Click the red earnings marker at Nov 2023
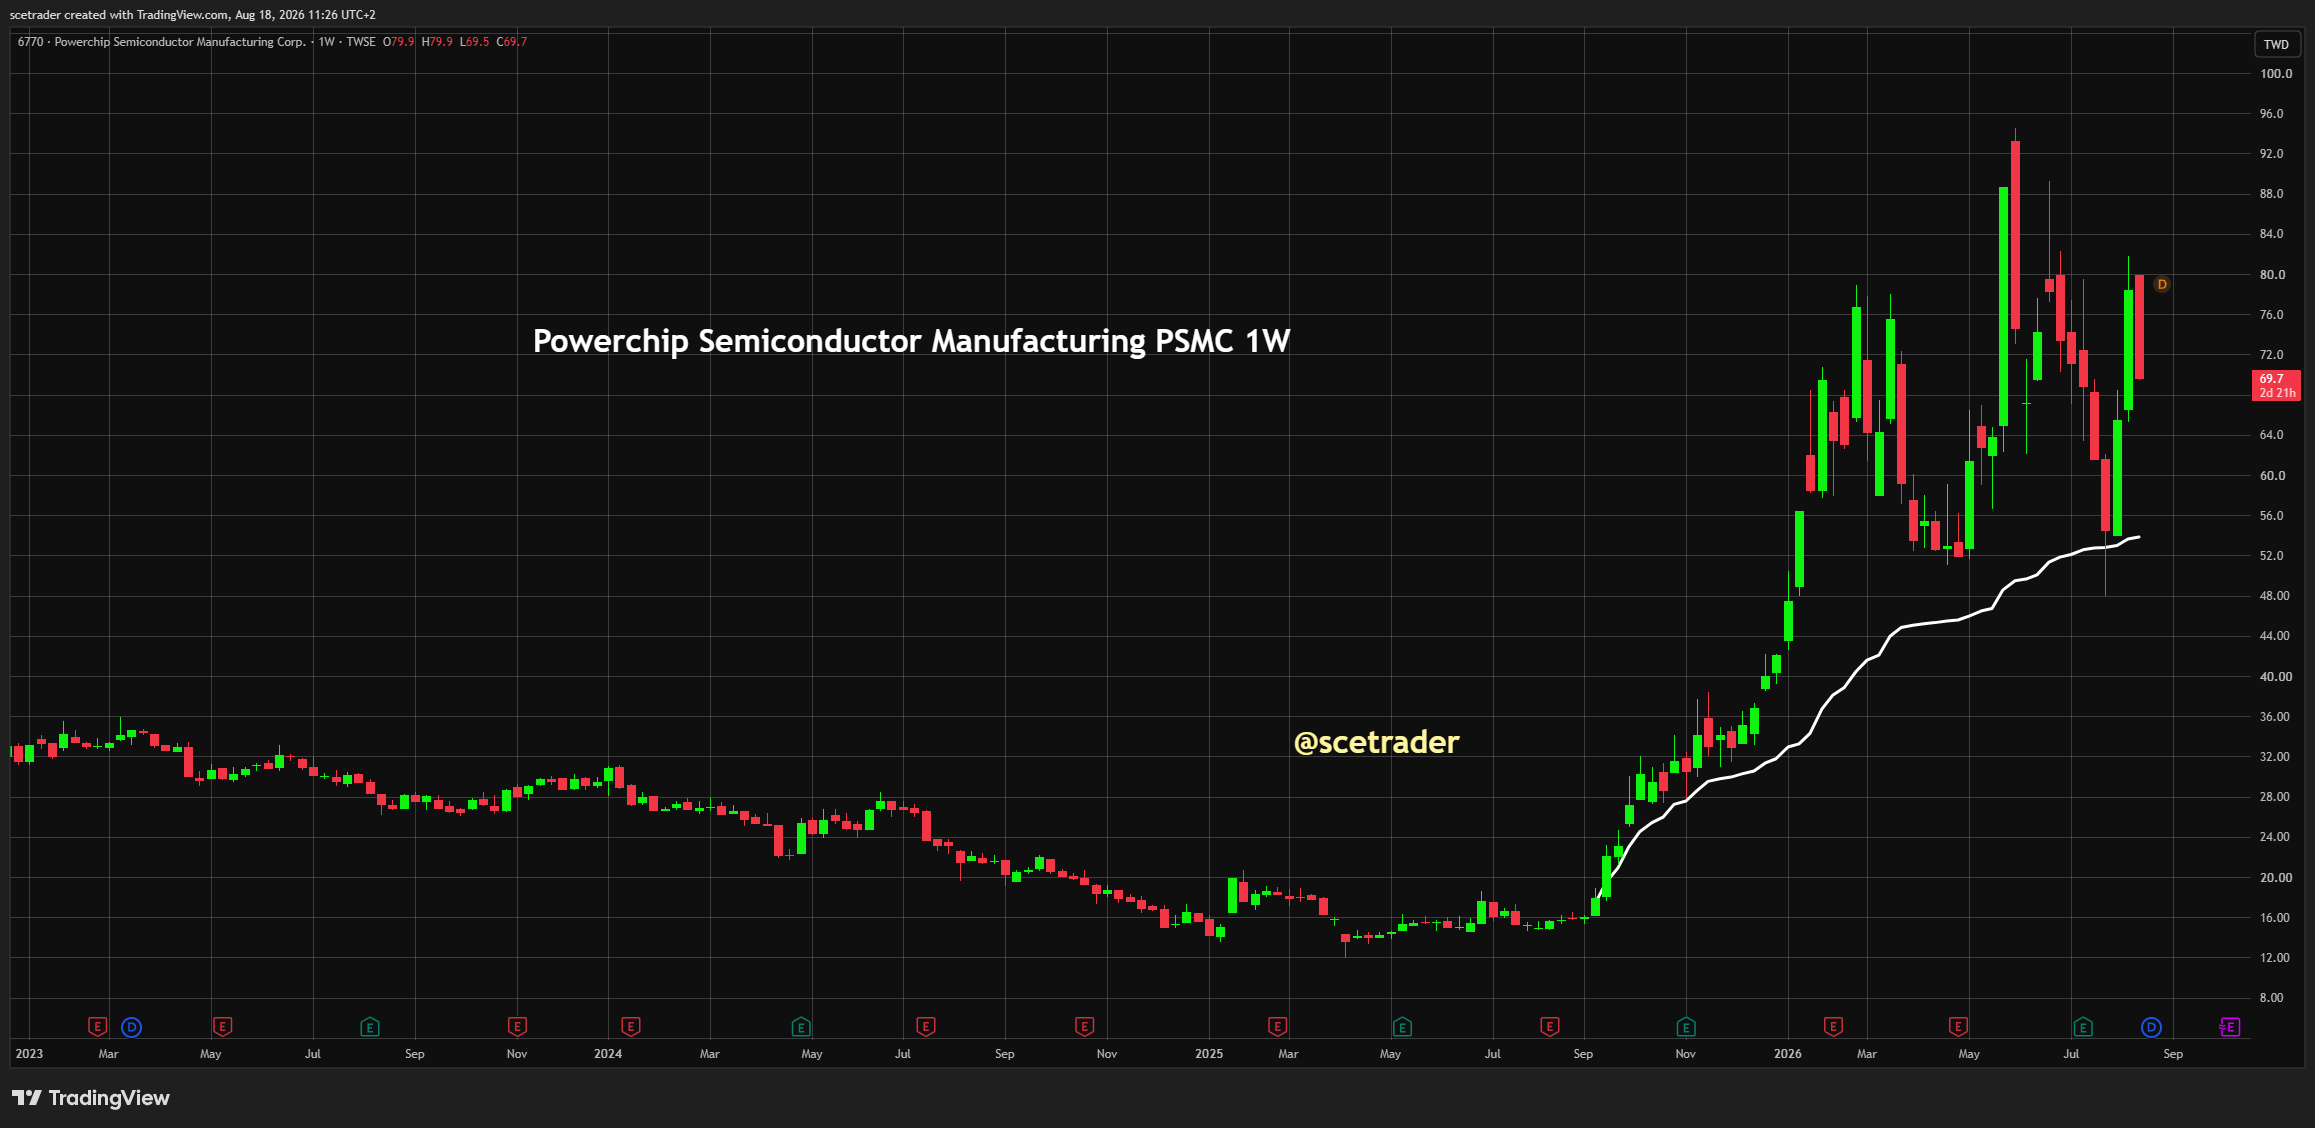Viewport: 2315px width, 1128px height. coord(517,1026)
